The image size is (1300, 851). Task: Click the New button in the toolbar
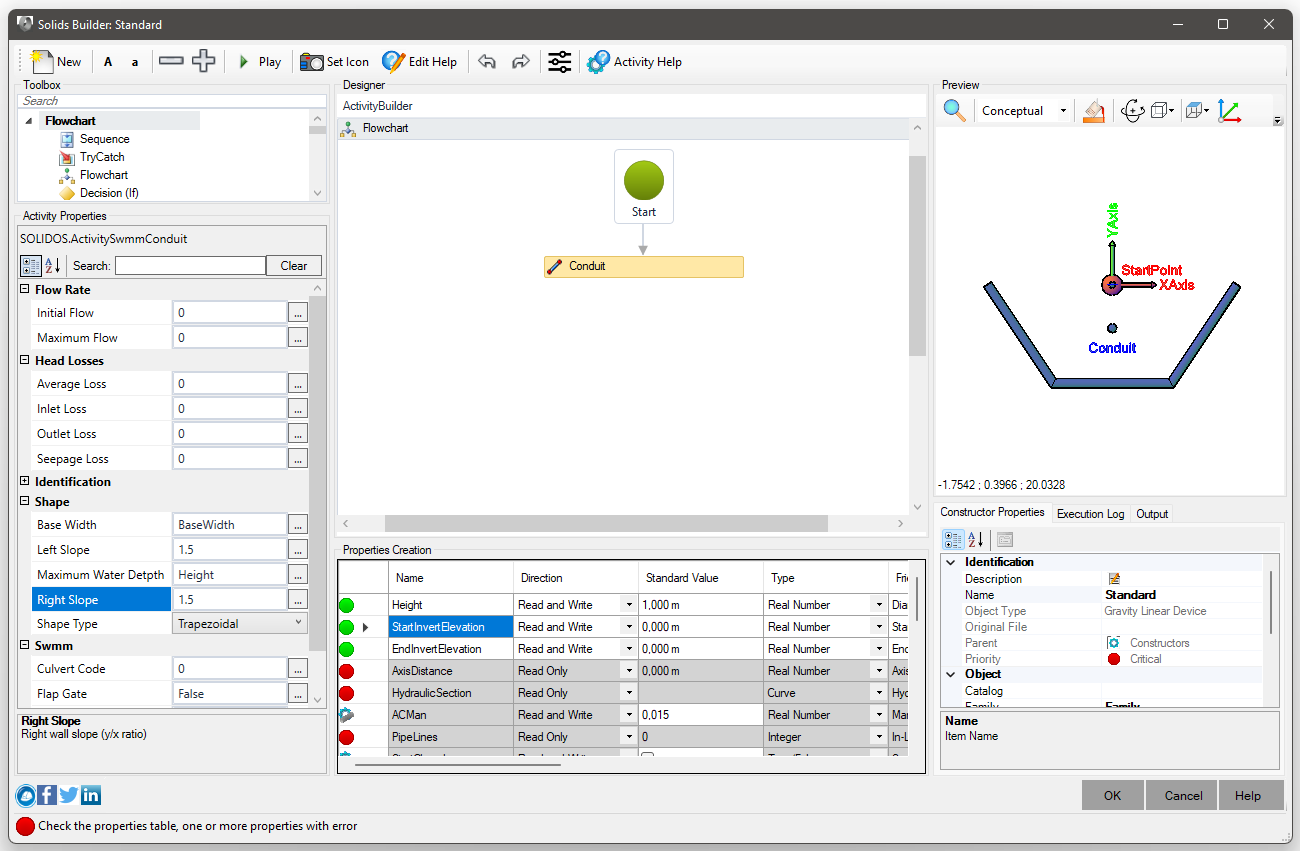[56, 62]
